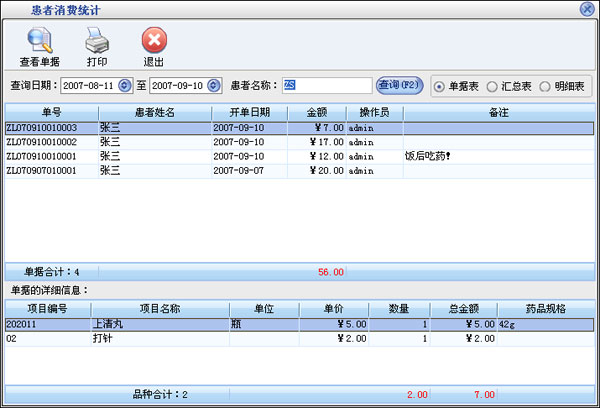Open the end date 2007-09-10 picker dropdown
The image size is (600, 408).
point(212,86)
